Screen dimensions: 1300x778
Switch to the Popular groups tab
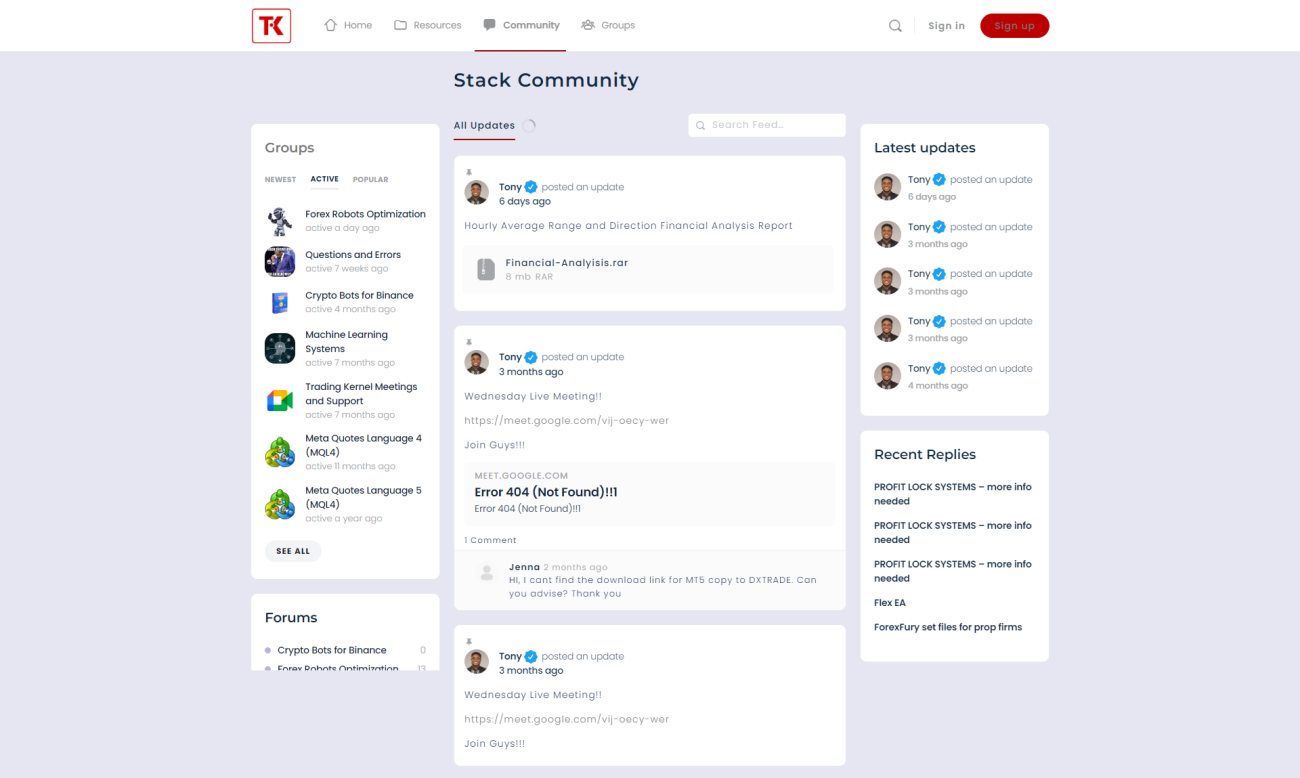(x=370, y=180)
